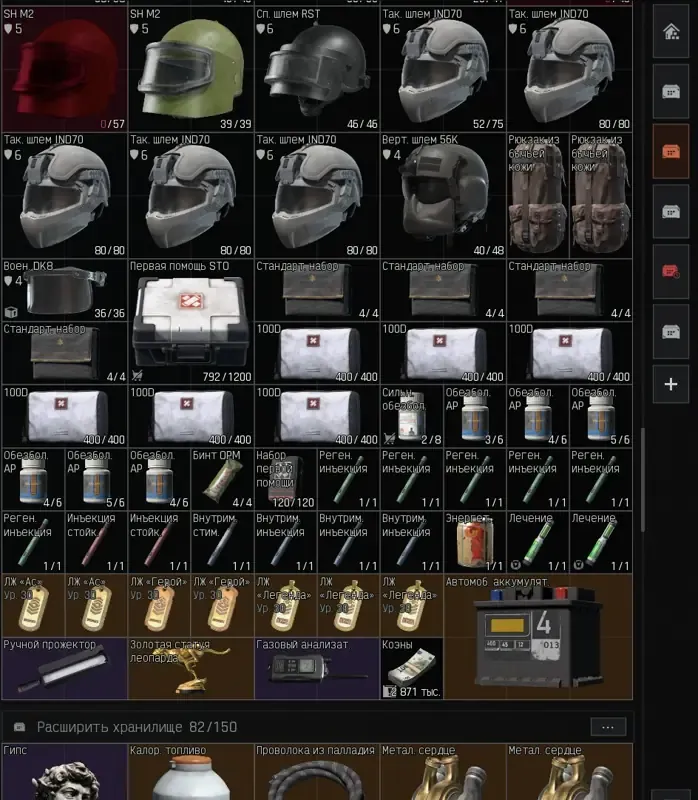Select the Обезбол. АР bottle with 3/6
Screen dimensions: 698x800
(475, 416)
